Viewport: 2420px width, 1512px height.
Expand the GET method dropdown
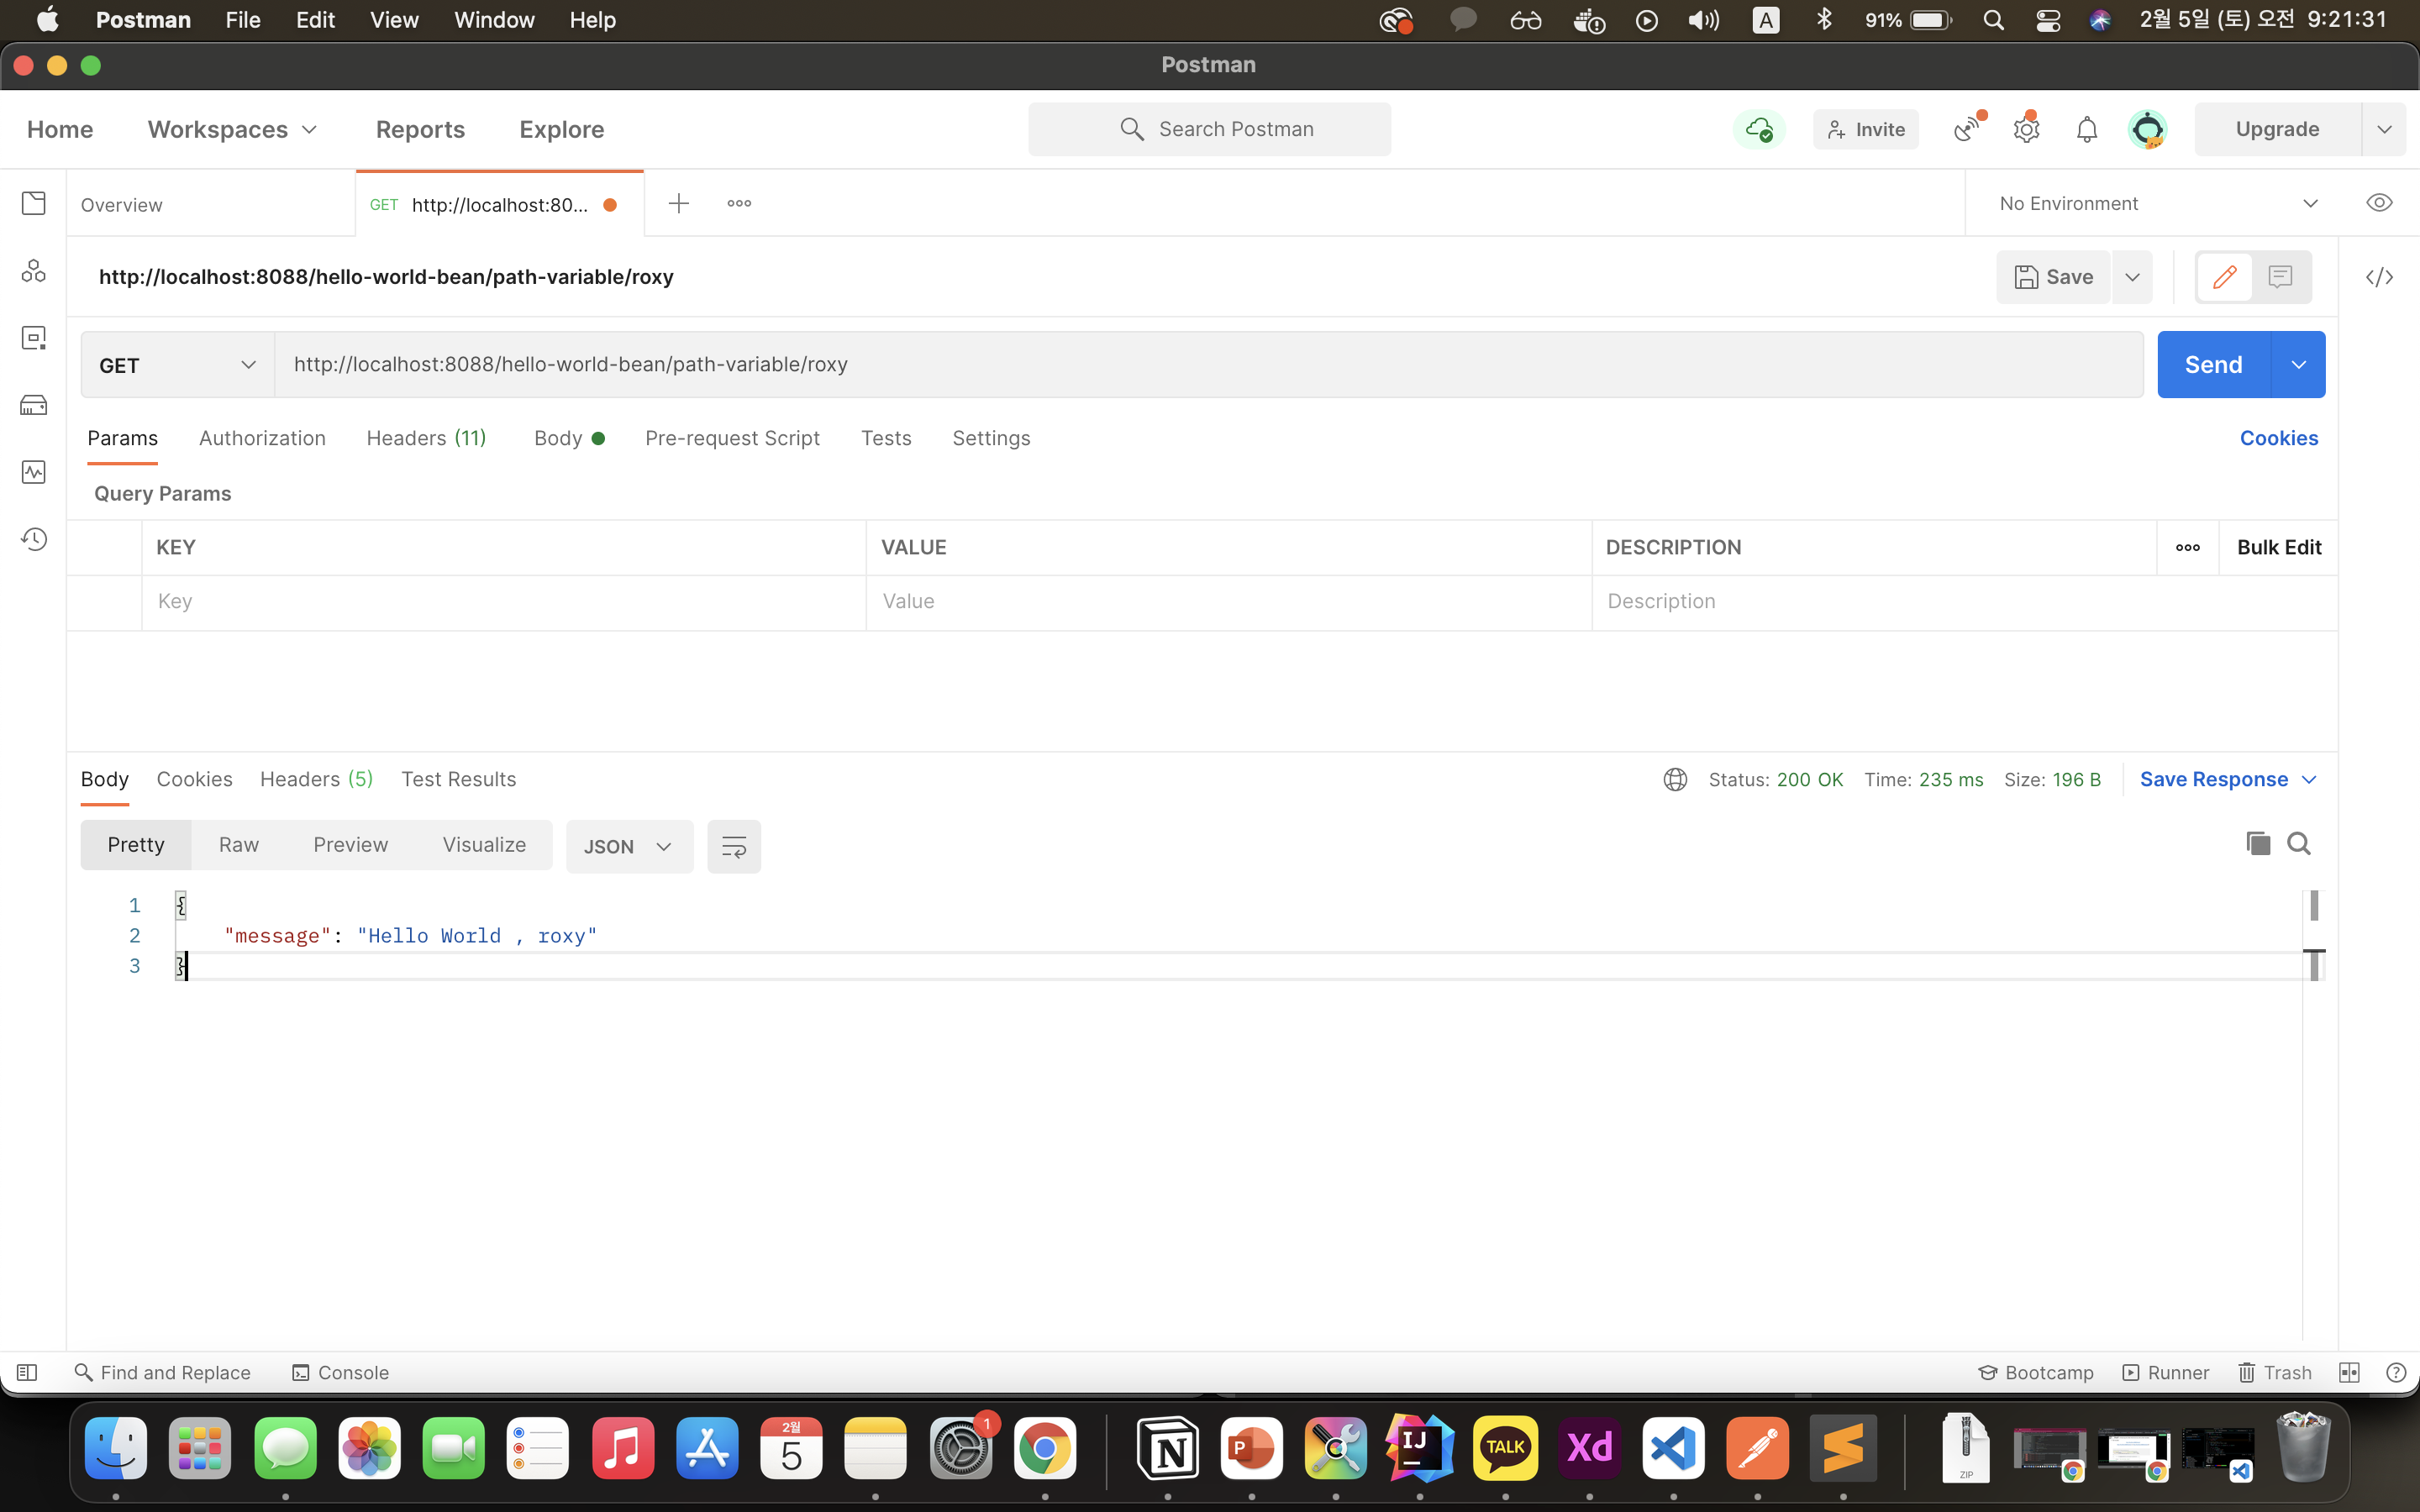177,365
